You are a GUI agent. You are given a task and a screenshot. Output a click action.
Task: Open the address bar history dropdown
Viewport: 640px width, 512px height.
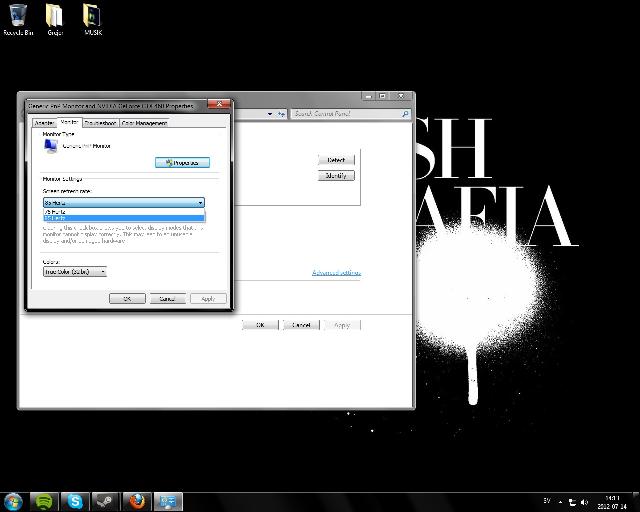270,114
